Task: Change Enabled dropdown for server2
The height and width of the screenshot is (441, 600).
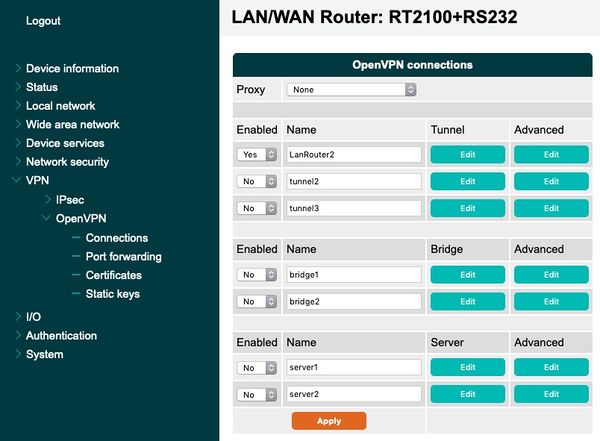Action: coord(257,394)
